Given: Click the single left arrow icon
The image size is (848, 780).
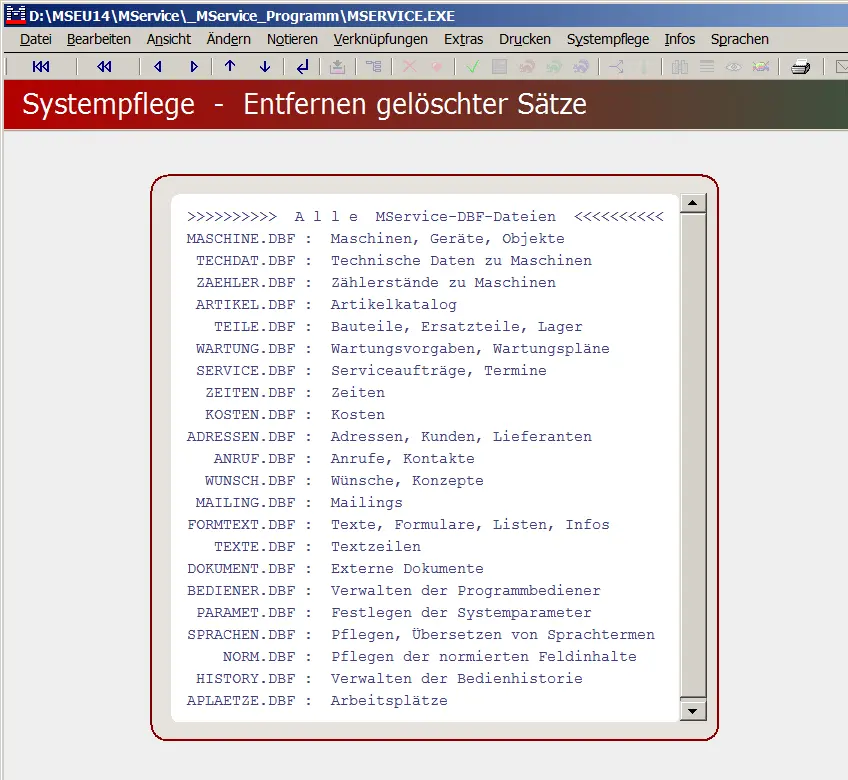Looking at the screenshot, I should (158, 67).
